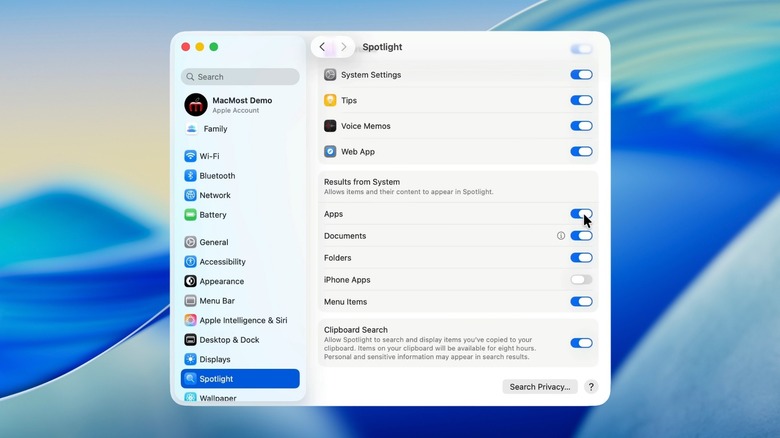Enable the iPhone Apps toggle
The height and width of the screenshot is (438, 780).
(581, 280)
